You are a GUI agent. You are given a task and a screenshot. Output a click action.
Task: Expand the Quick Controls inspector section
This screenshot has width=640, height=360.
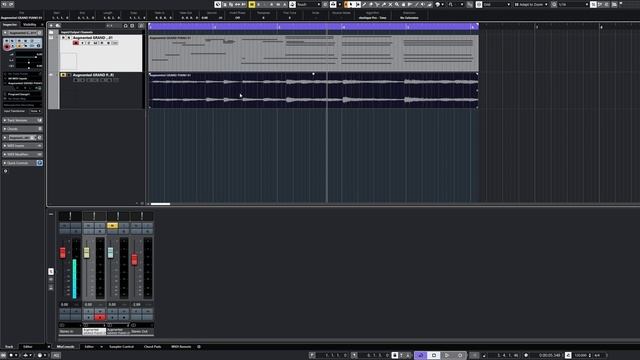[22, 163]
